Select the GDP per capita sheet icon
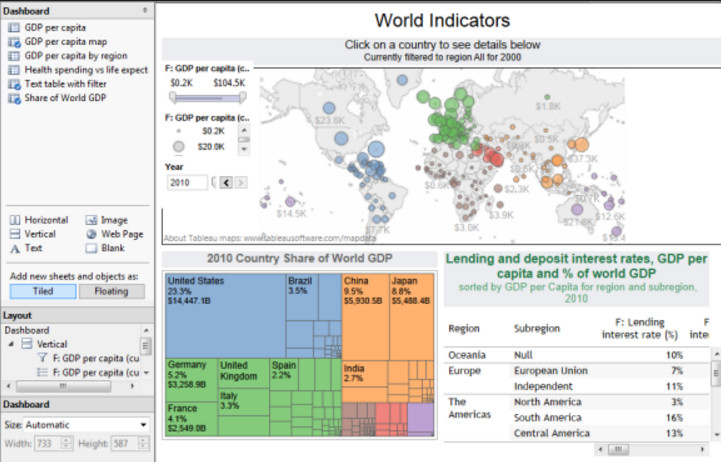 14,28
